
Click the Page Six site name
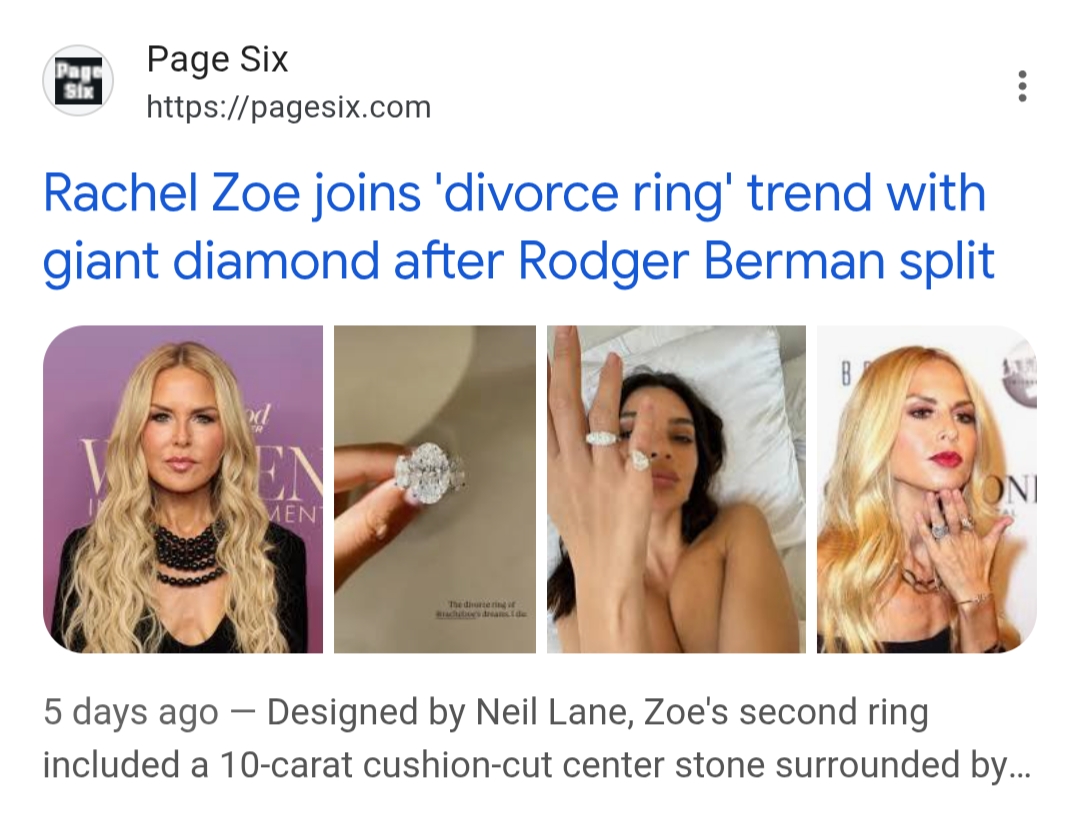click(x=217, y=60)
